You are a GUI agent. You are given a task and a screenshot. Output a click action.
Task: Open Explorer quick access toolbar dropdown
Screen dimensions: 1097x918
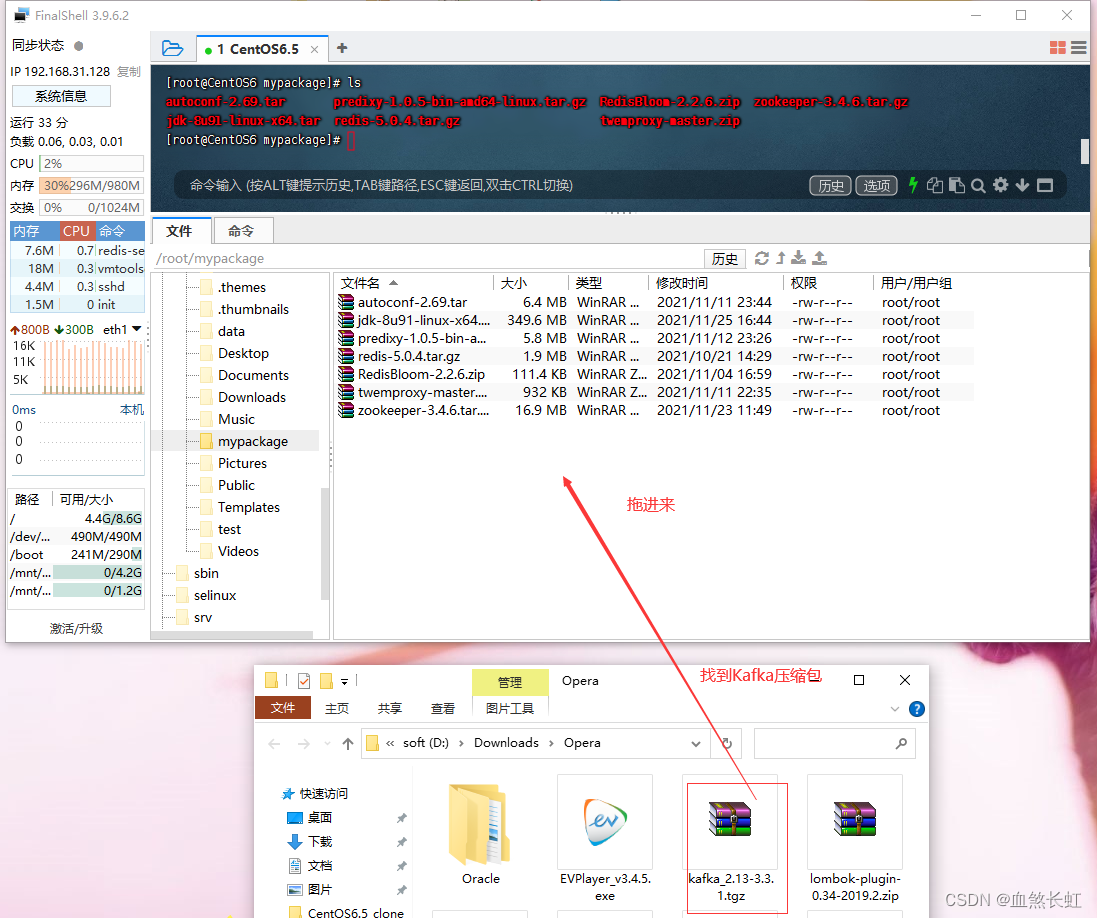click(x=344, y=681)
